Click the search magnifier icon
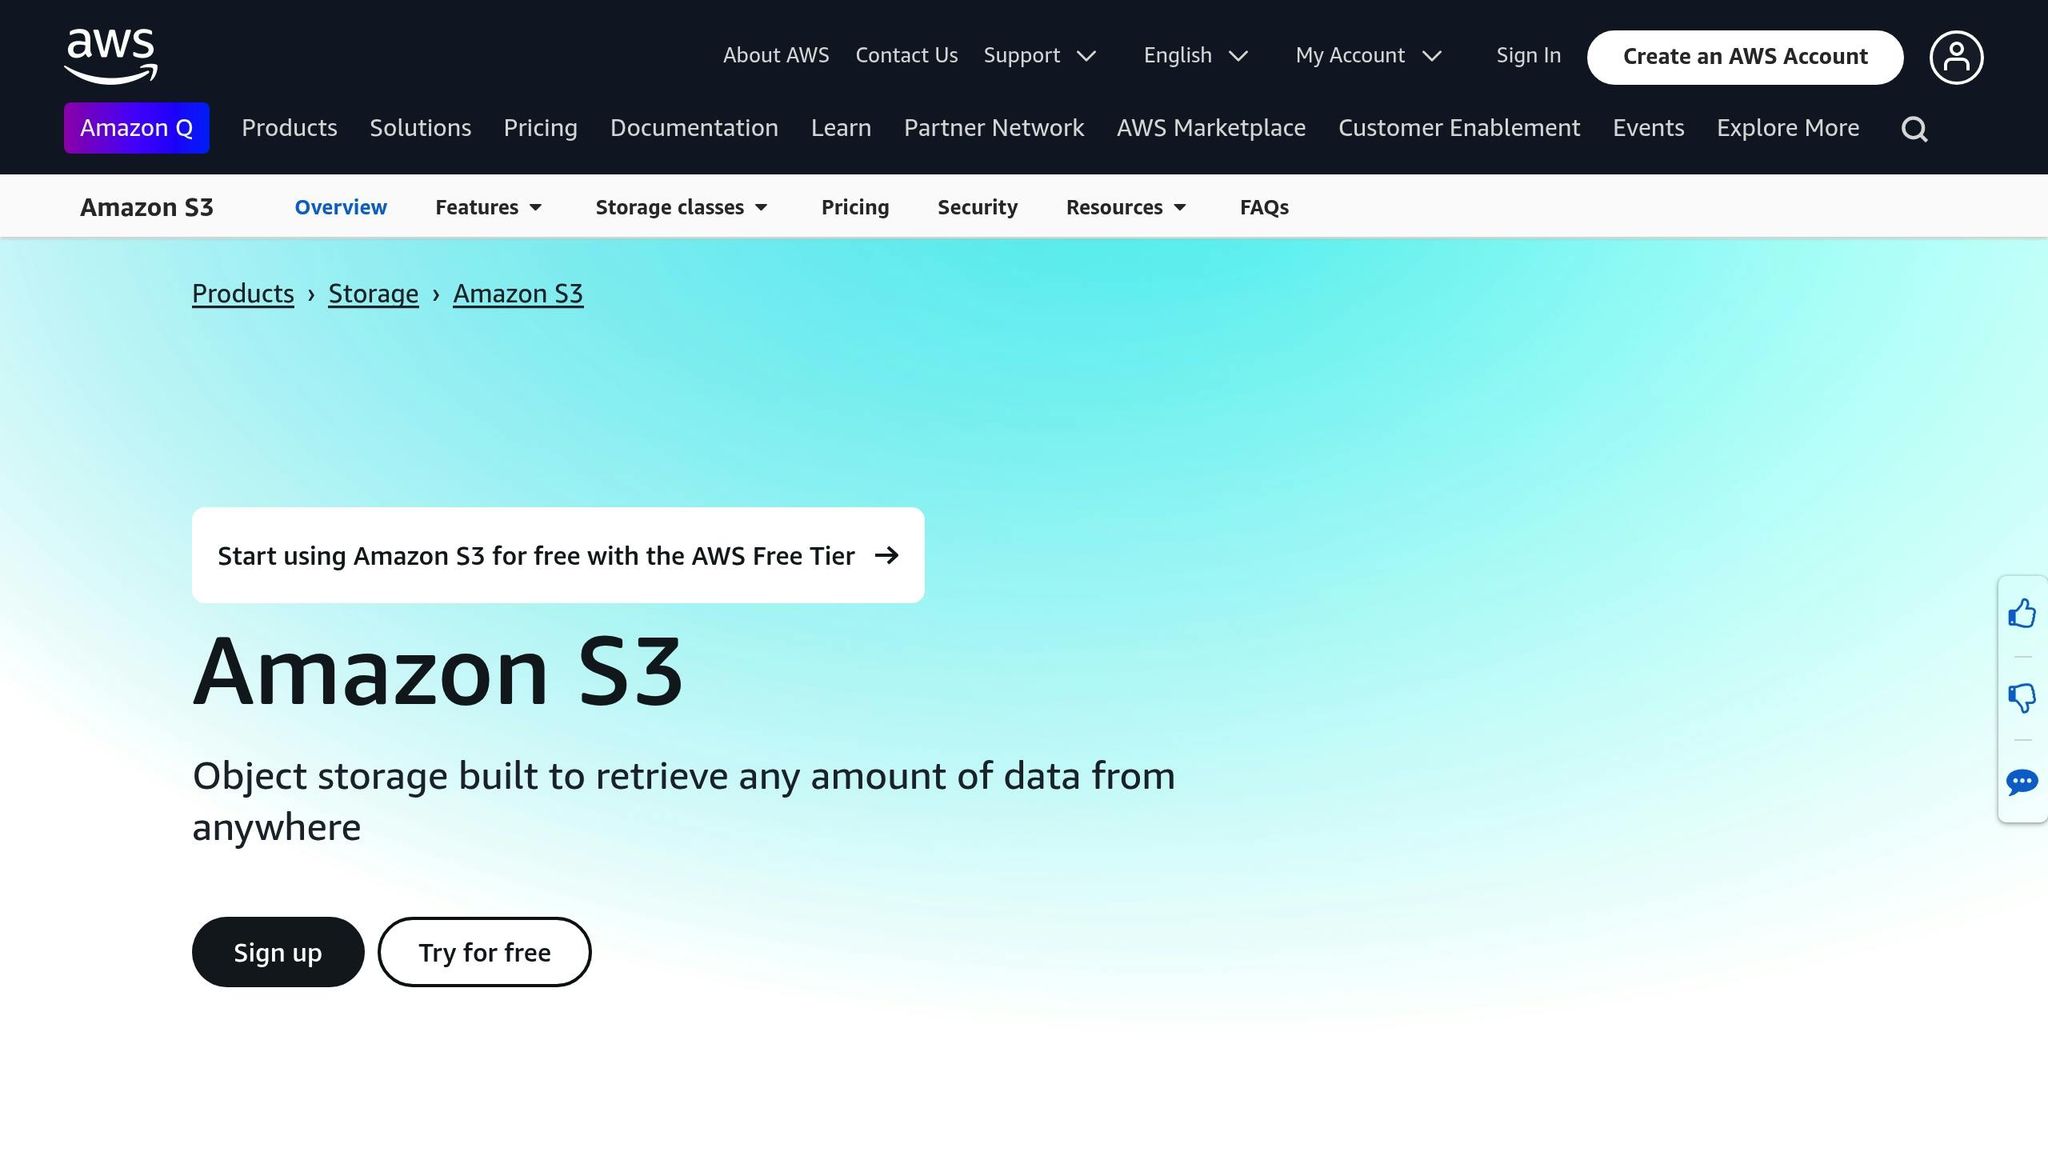Screen dimensions: 2048x1152 coord(1914,129)
